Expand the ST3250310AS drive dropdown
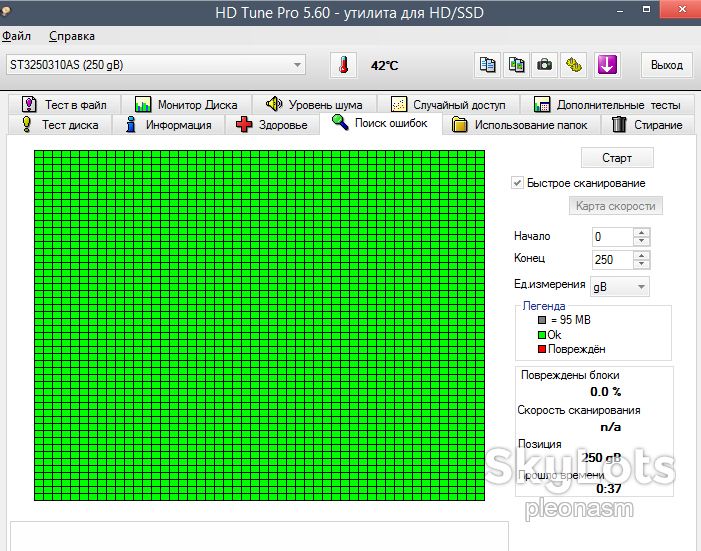 [x=297, y=65]
